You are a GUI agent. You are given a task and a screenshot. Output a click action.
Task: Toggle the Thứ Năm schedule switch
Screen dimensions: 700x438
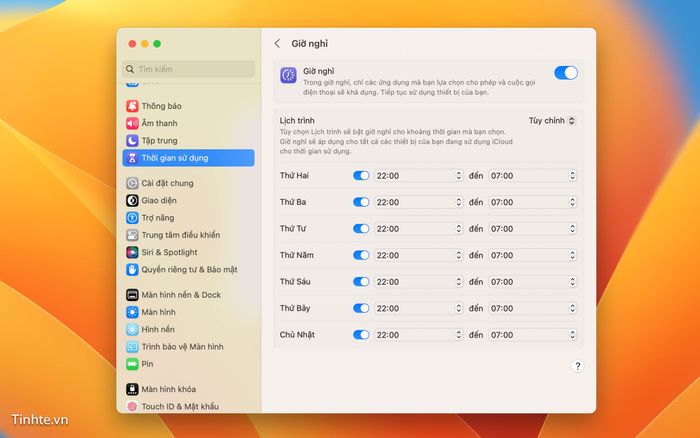point(361,255)
